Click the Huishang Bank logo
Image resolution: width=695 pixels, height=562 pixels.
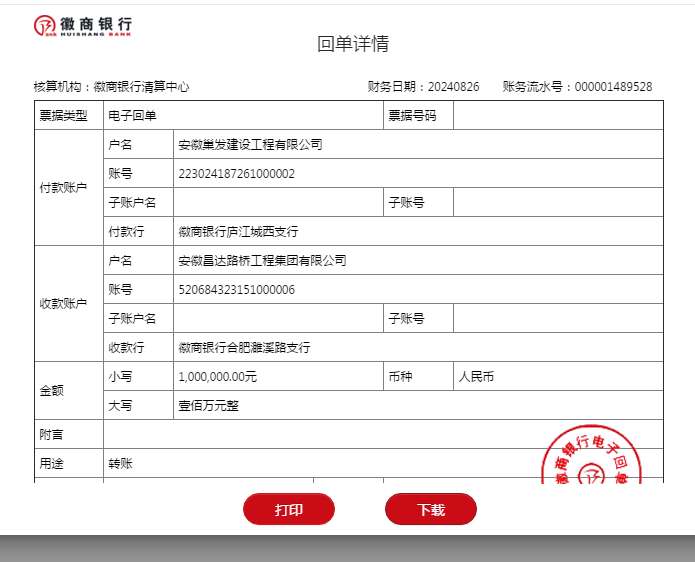(82, 25)
